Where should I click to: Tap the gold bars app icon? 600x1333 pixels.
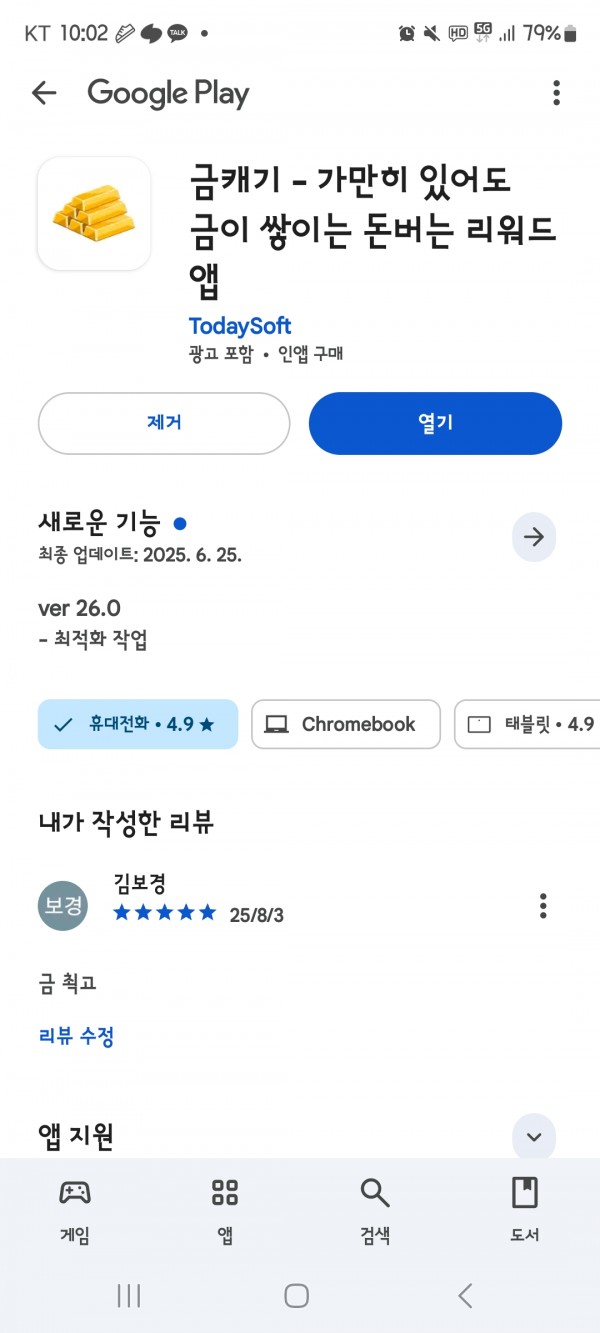pyautogui.click(x=94, y=214)
